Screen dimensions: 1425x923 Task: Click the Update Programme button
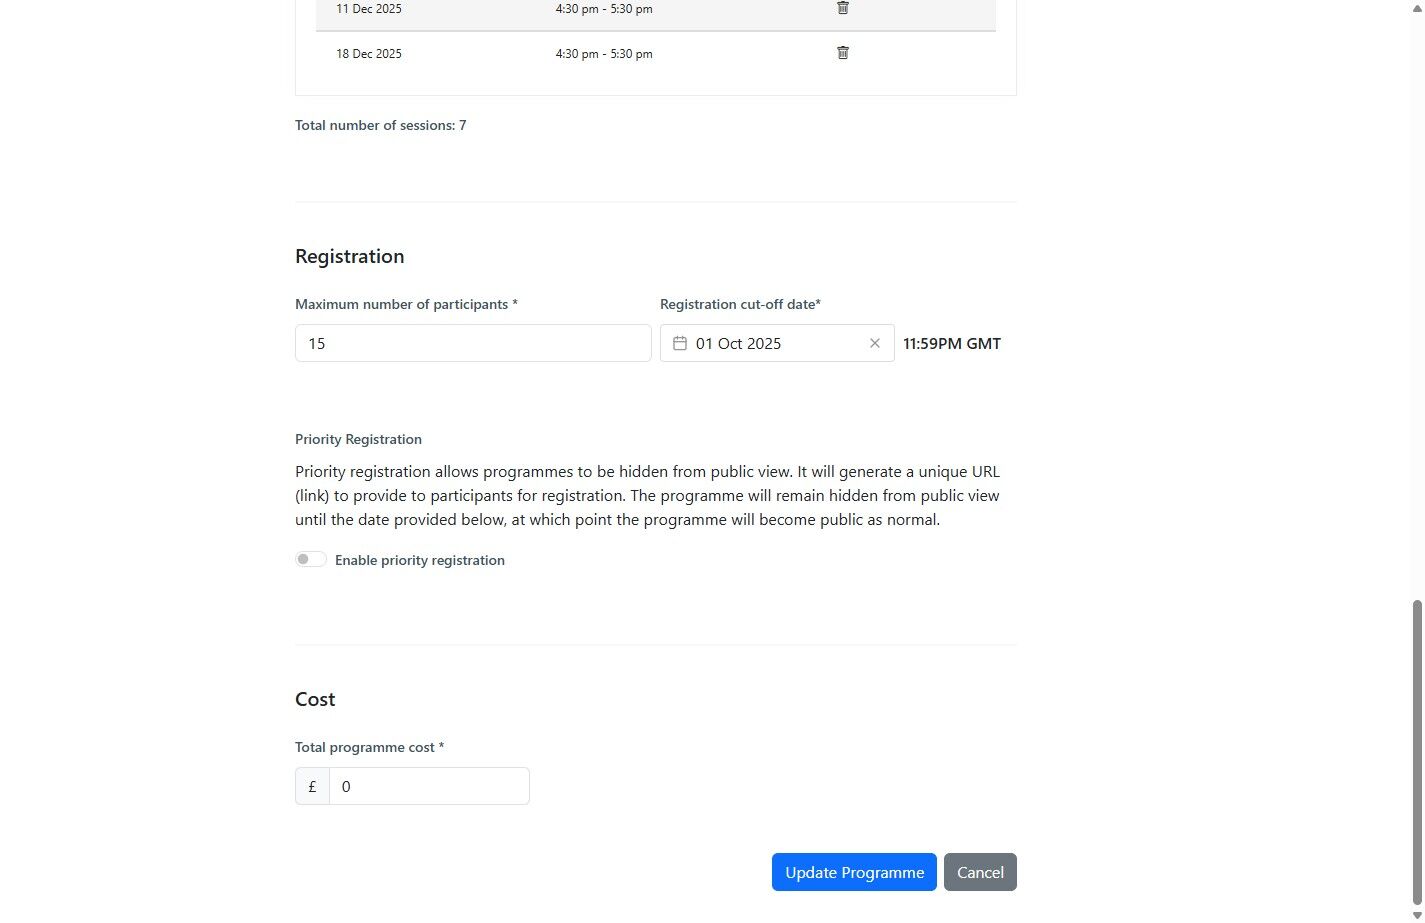(x=854, y=872)
